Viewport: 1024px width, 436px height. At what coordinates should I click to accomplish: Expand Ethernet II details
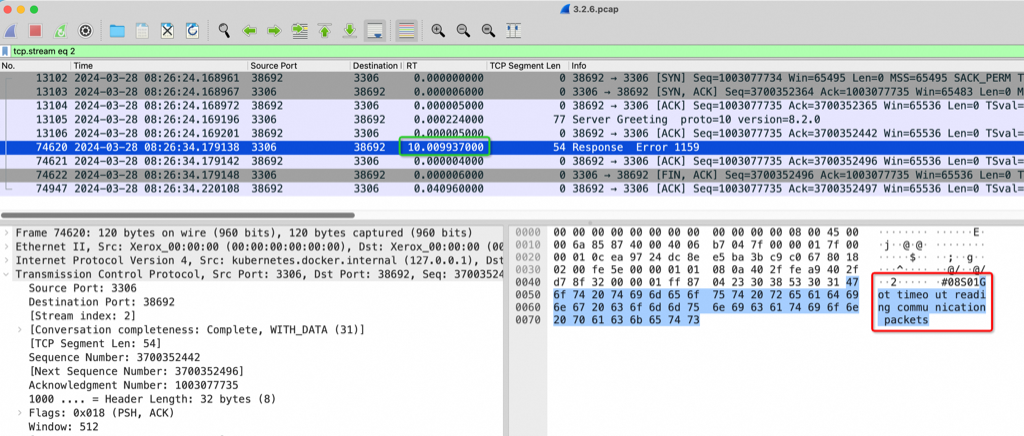(9, 245)
